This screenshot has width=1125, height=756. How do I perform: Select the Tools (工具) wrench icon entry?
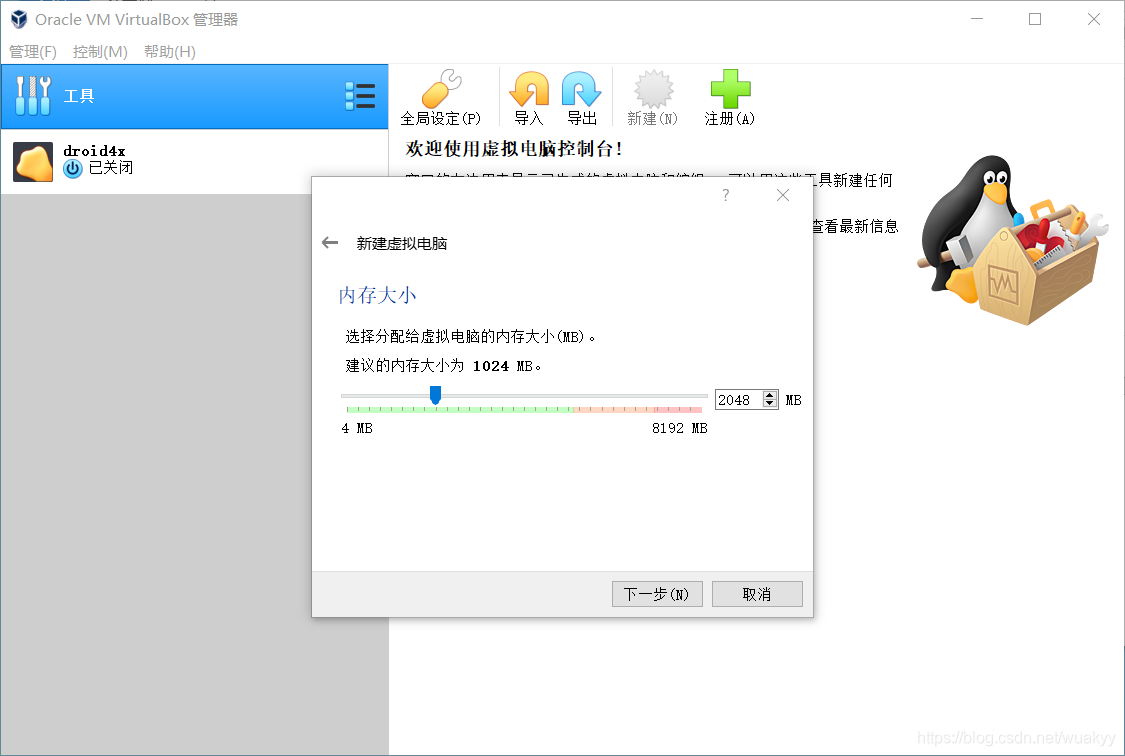(33, 95)
